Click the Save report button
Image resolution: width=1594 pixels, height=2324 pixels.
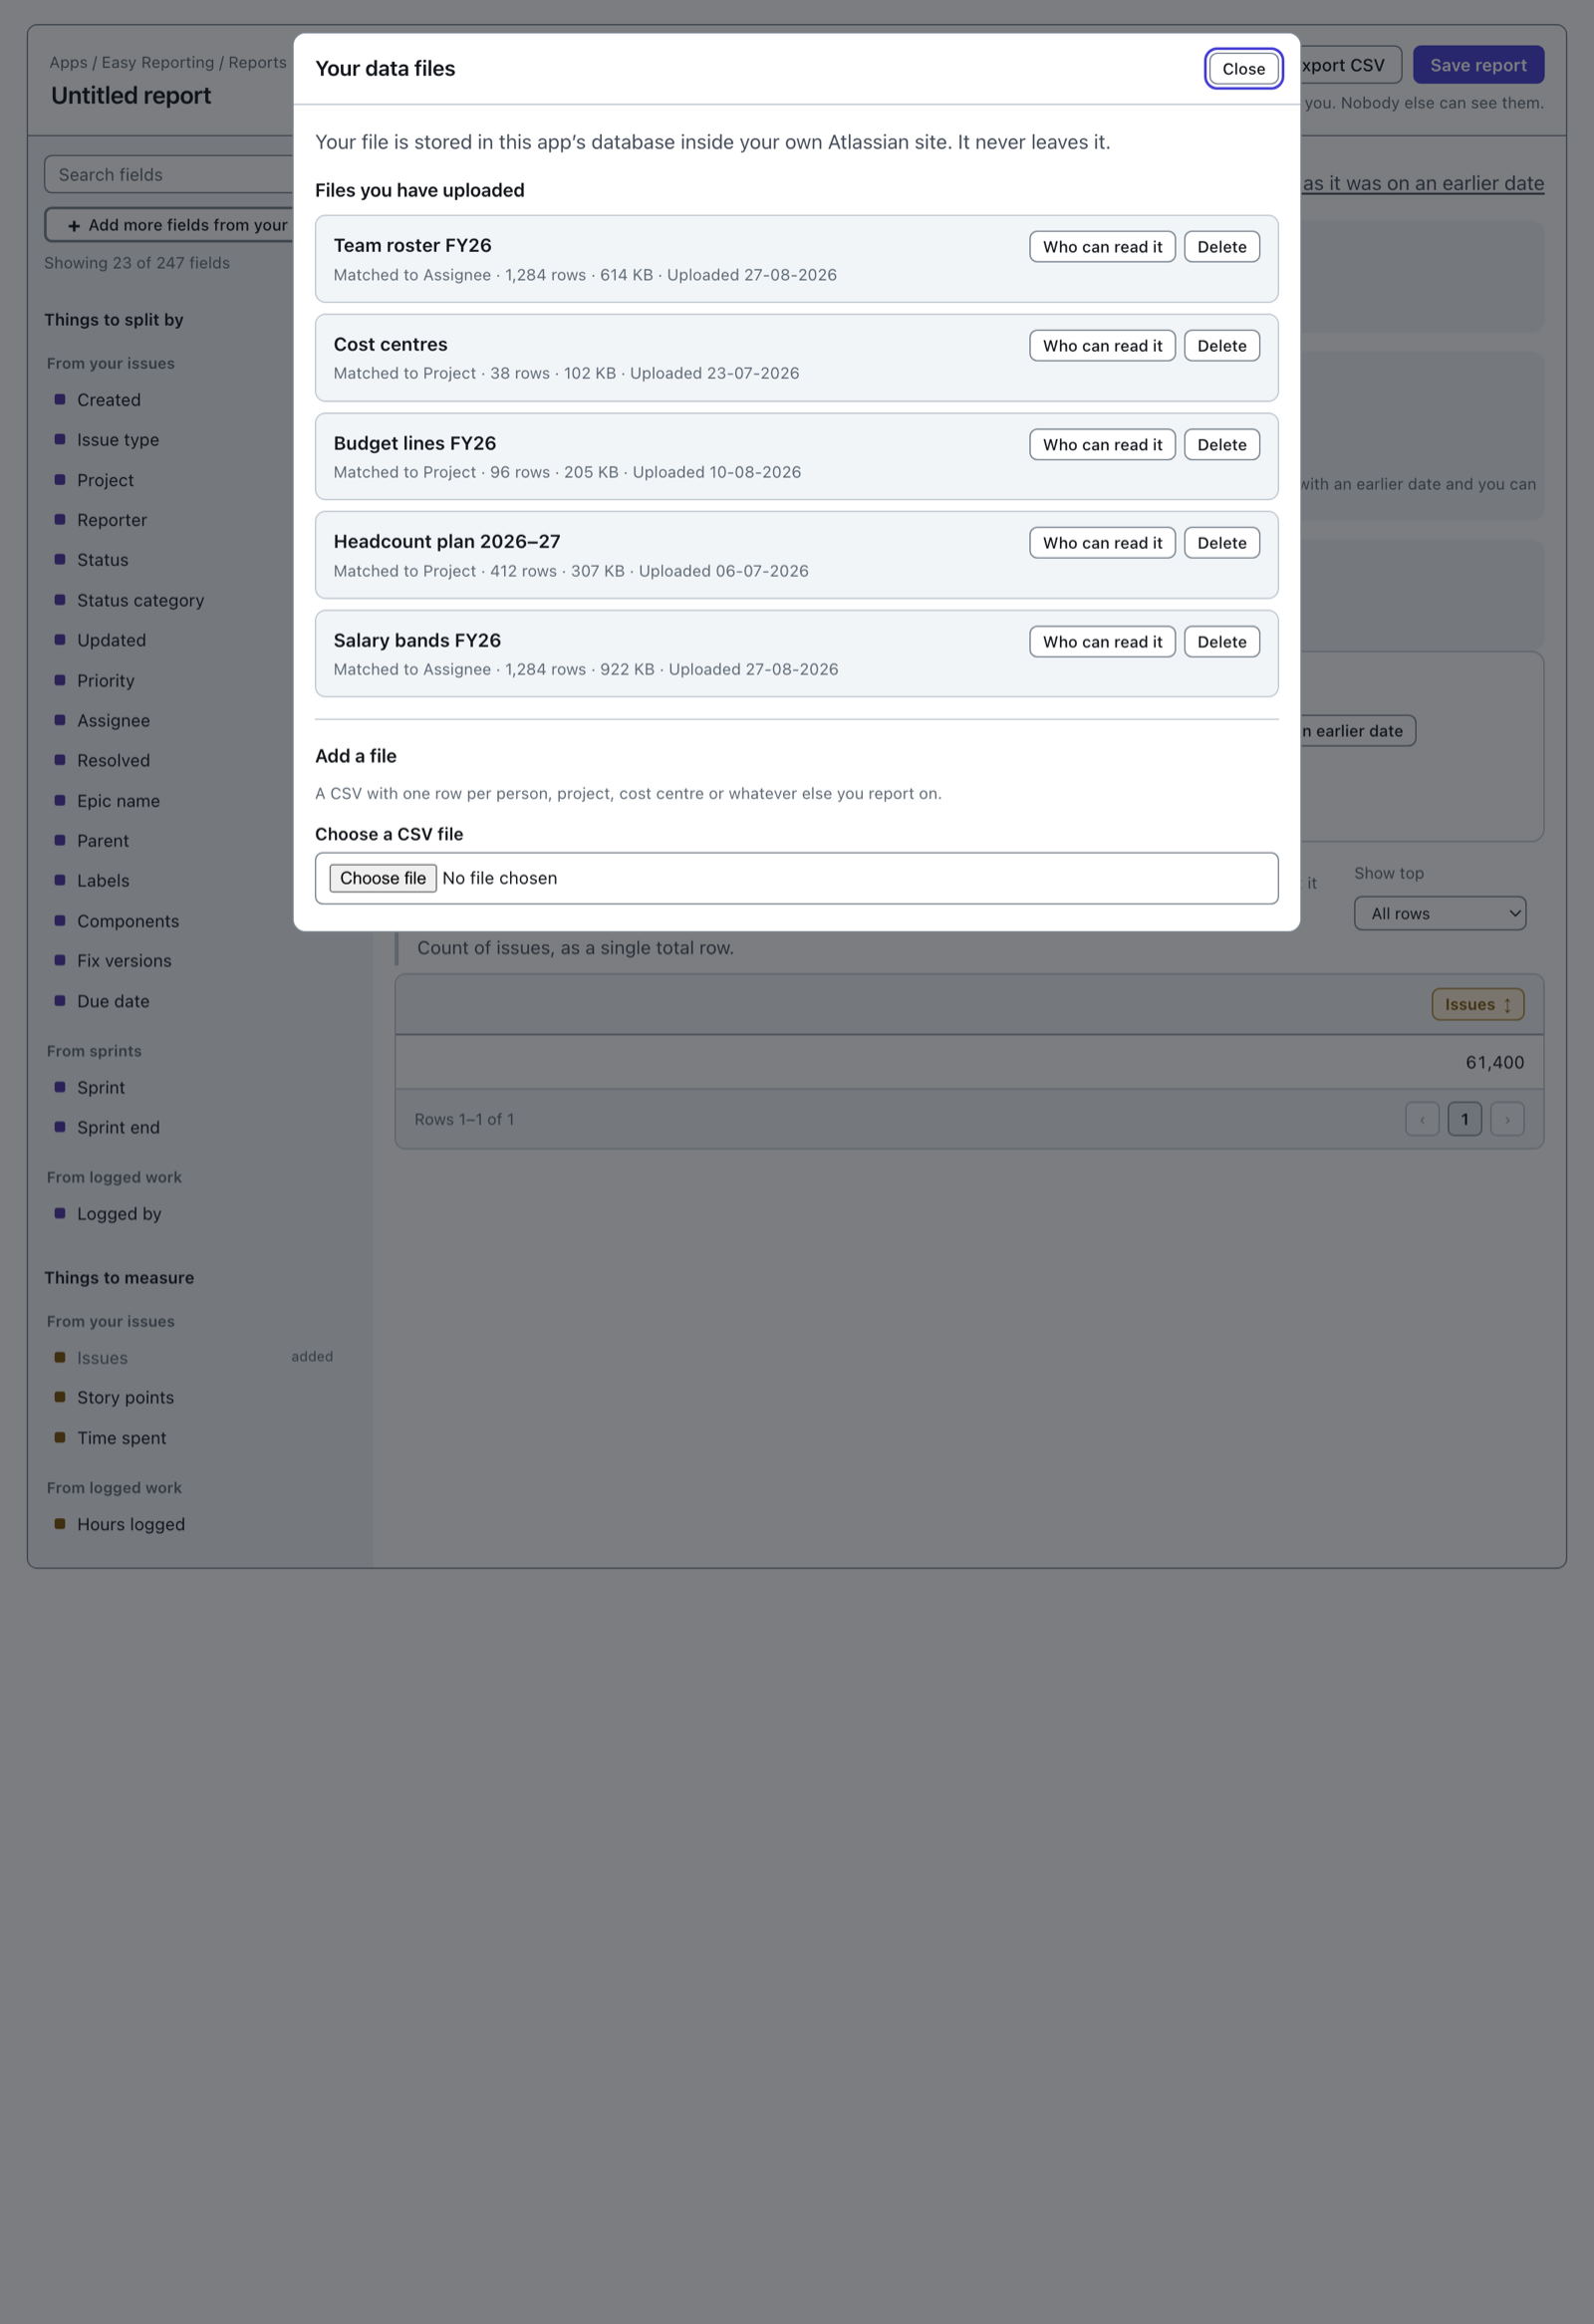click(1477, 65)
